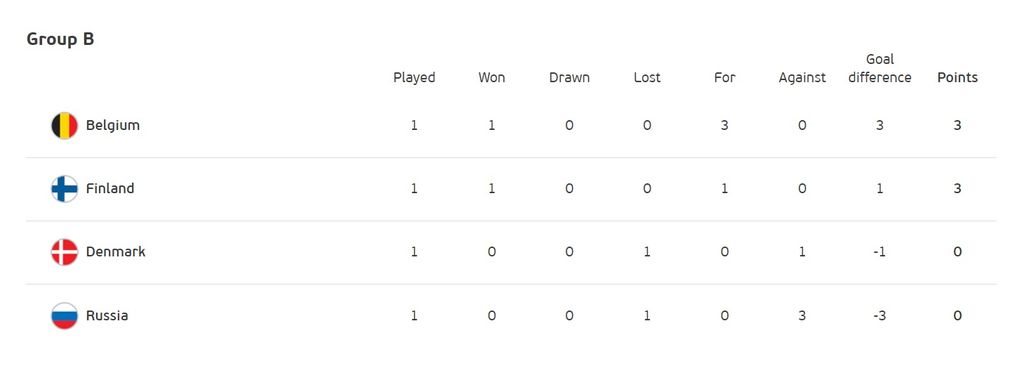Select the Russia team name
The height and width of the screenshot is (366, 1024).
coord(107,316)
